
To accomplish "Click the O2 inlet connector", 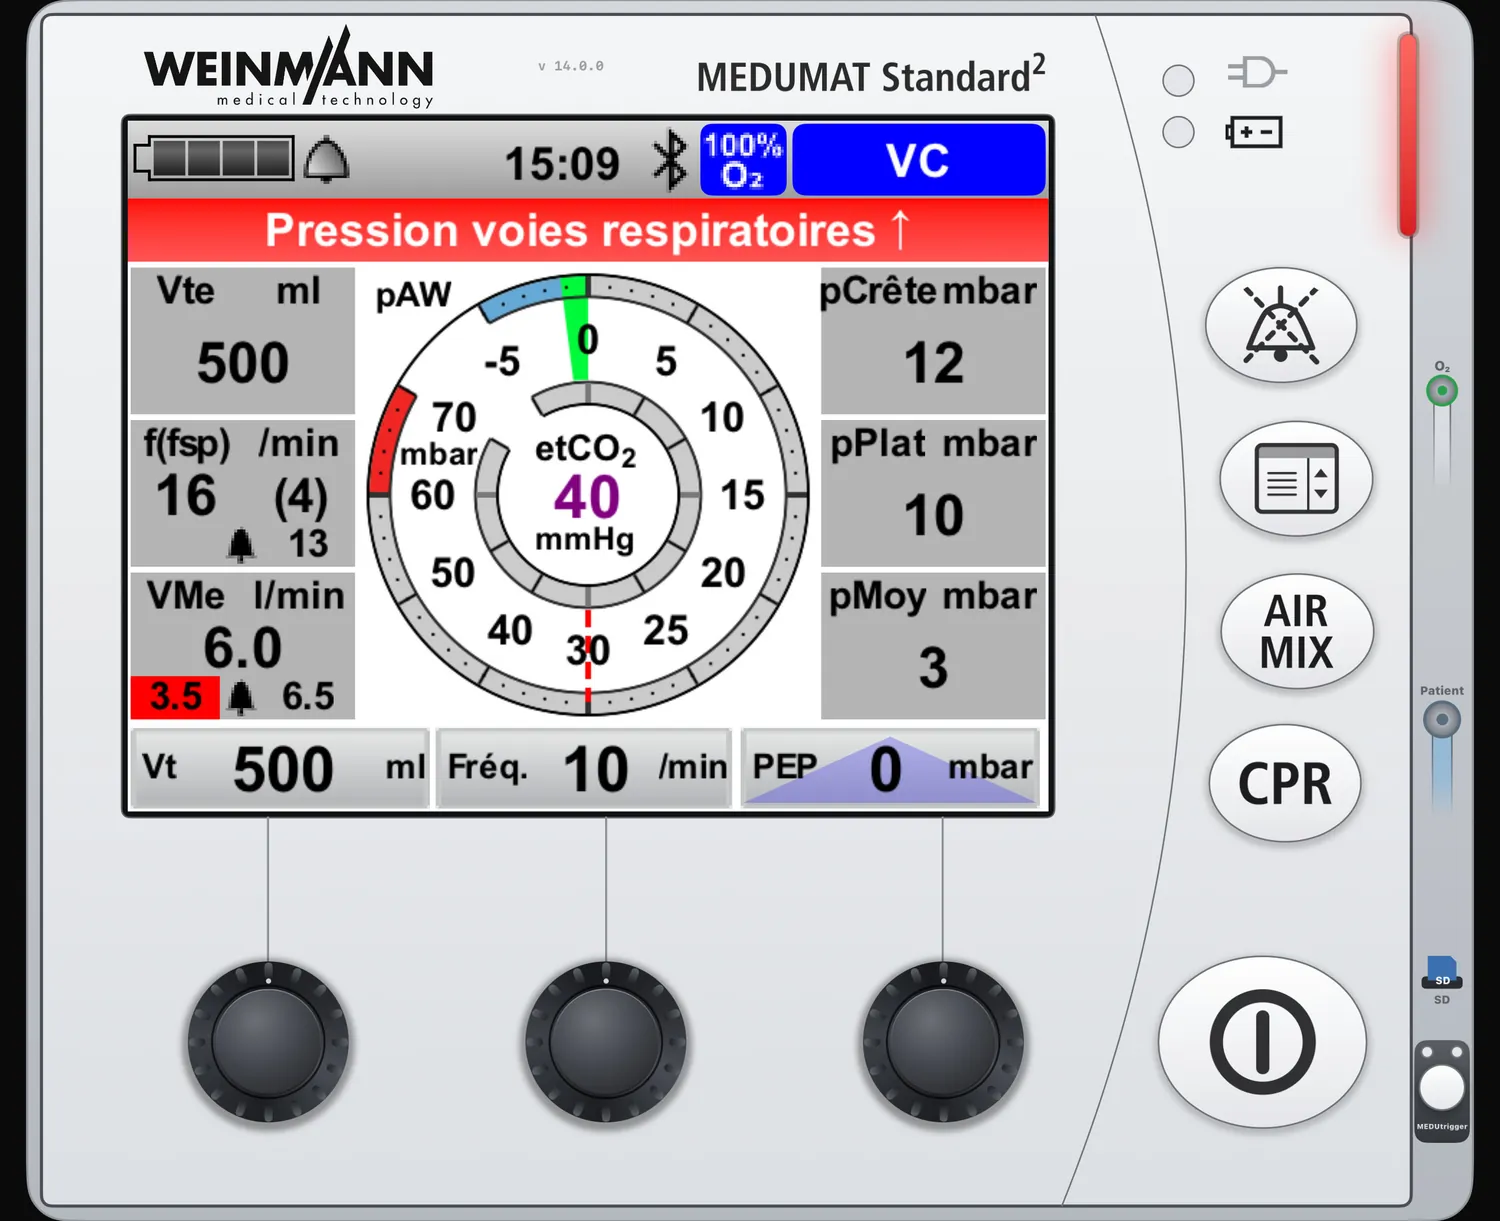I will [1442, 390].
